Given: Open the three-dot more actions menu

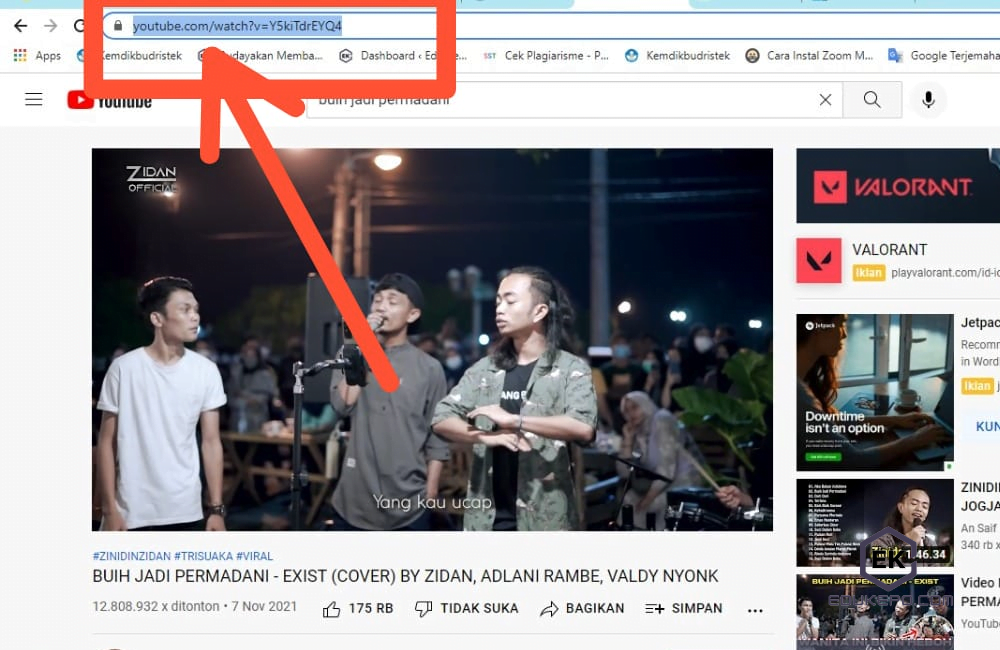Looking at the screenshot, I should [755, 609].
